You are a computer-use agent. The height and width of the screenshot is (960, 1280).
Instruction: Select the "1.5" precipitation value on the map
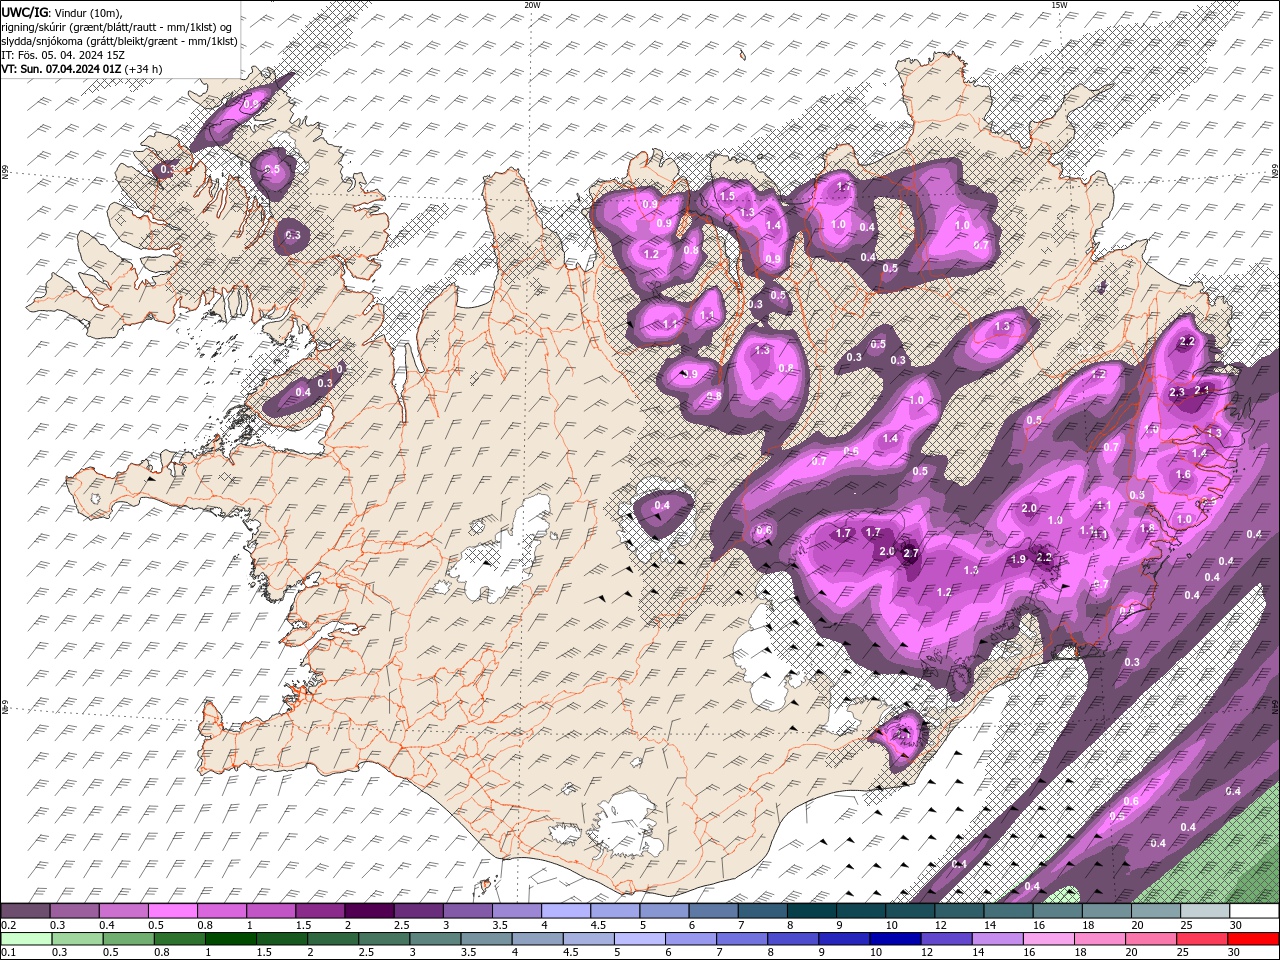point(727,196)
